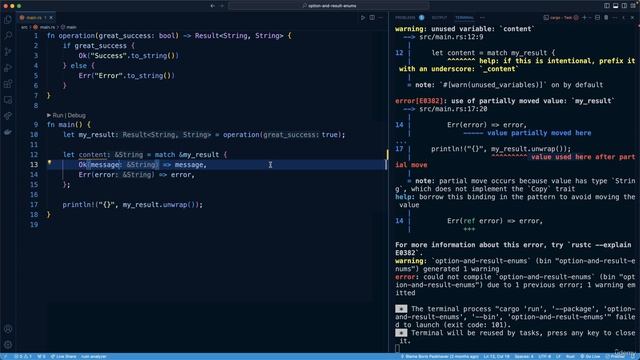Select the cargo Task terminal entry
Viewport: 640px width, 360px height.
click(x=560, y=18)
